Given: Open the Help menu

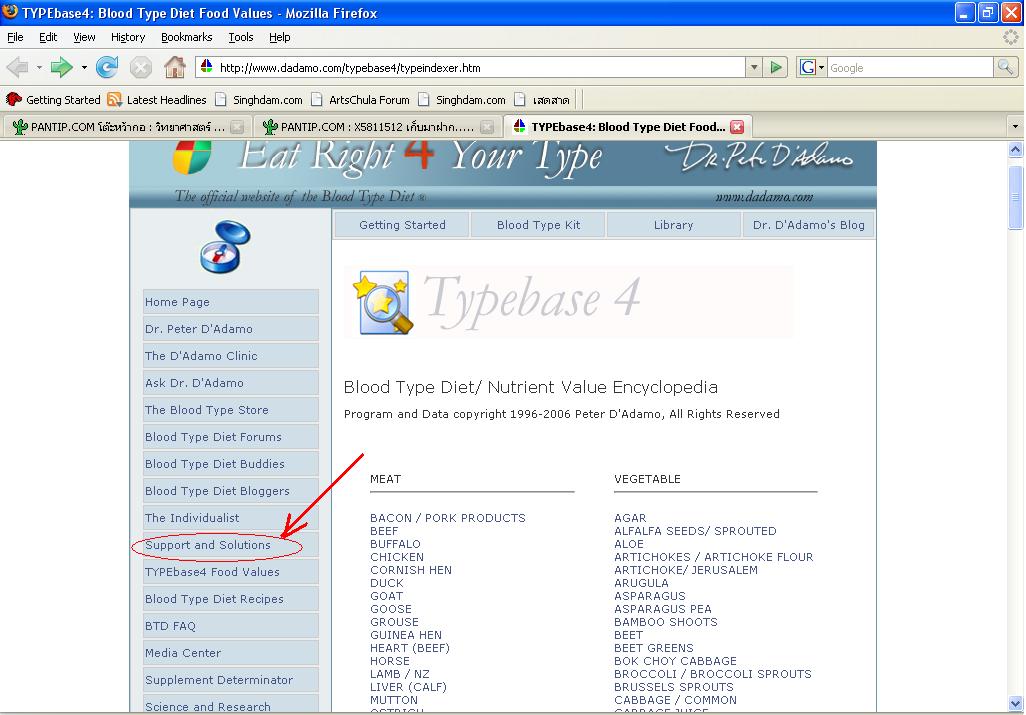Looking at the screenshot, I should (279, 37).
